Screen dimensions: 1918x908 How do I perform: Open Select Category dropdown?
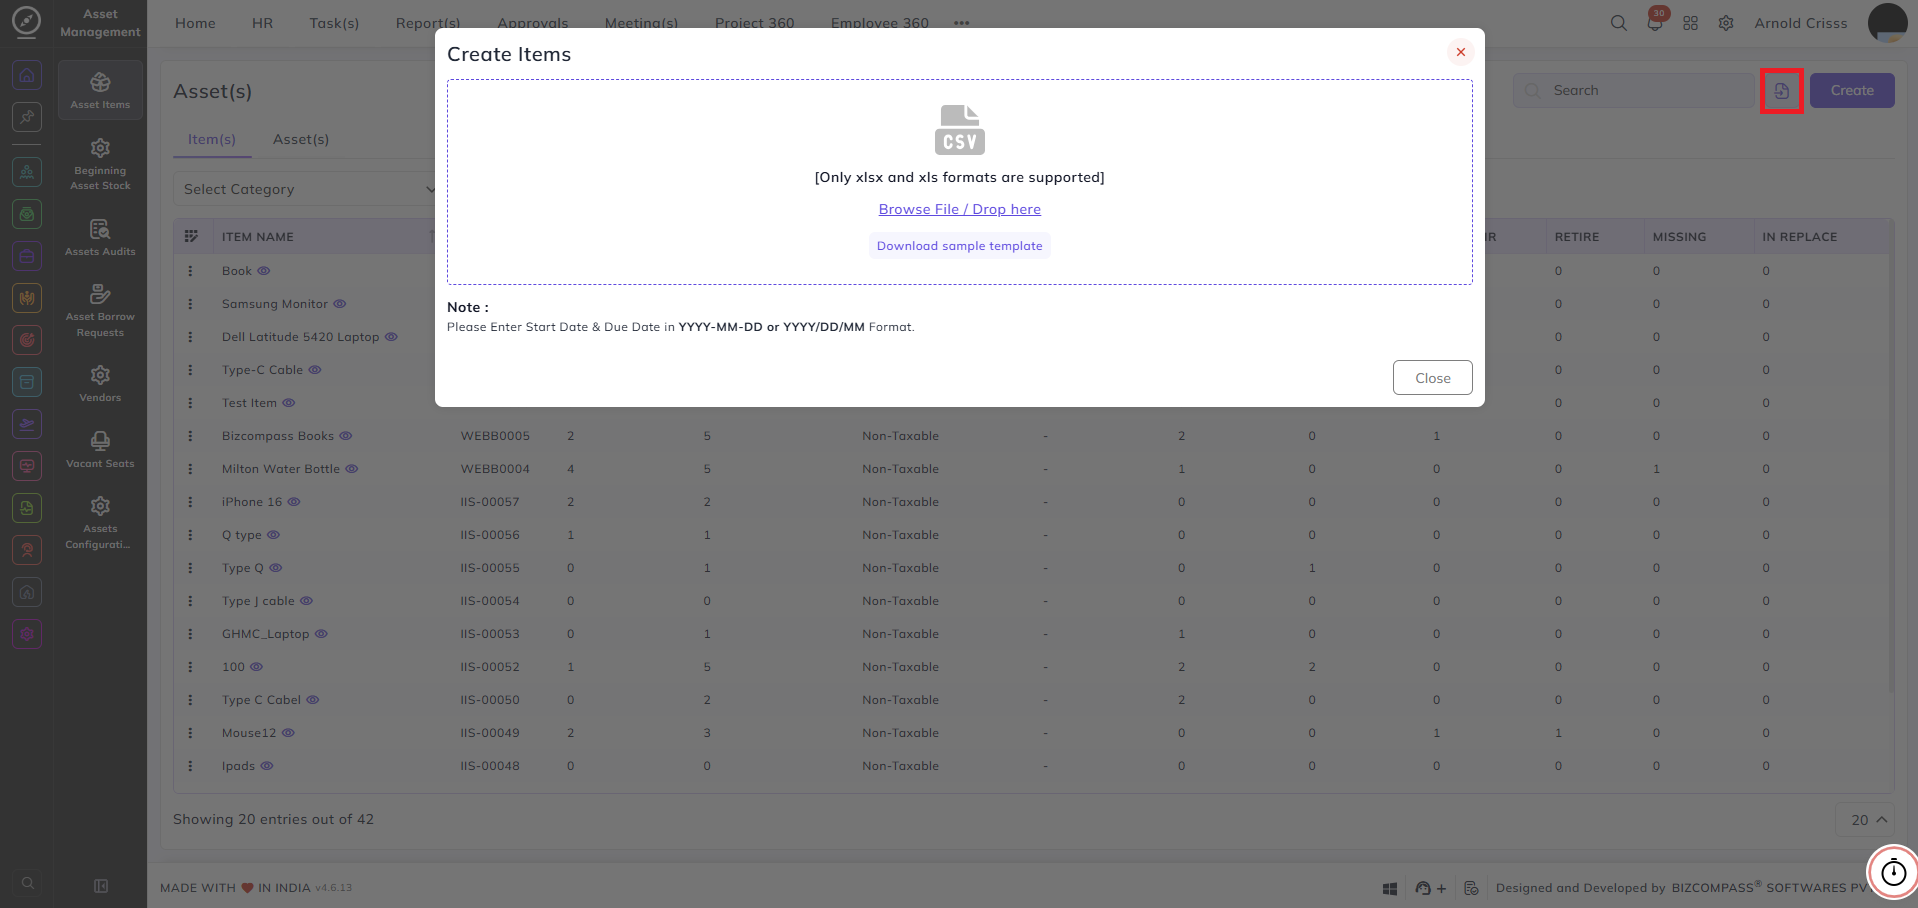[x=308, y=189]
